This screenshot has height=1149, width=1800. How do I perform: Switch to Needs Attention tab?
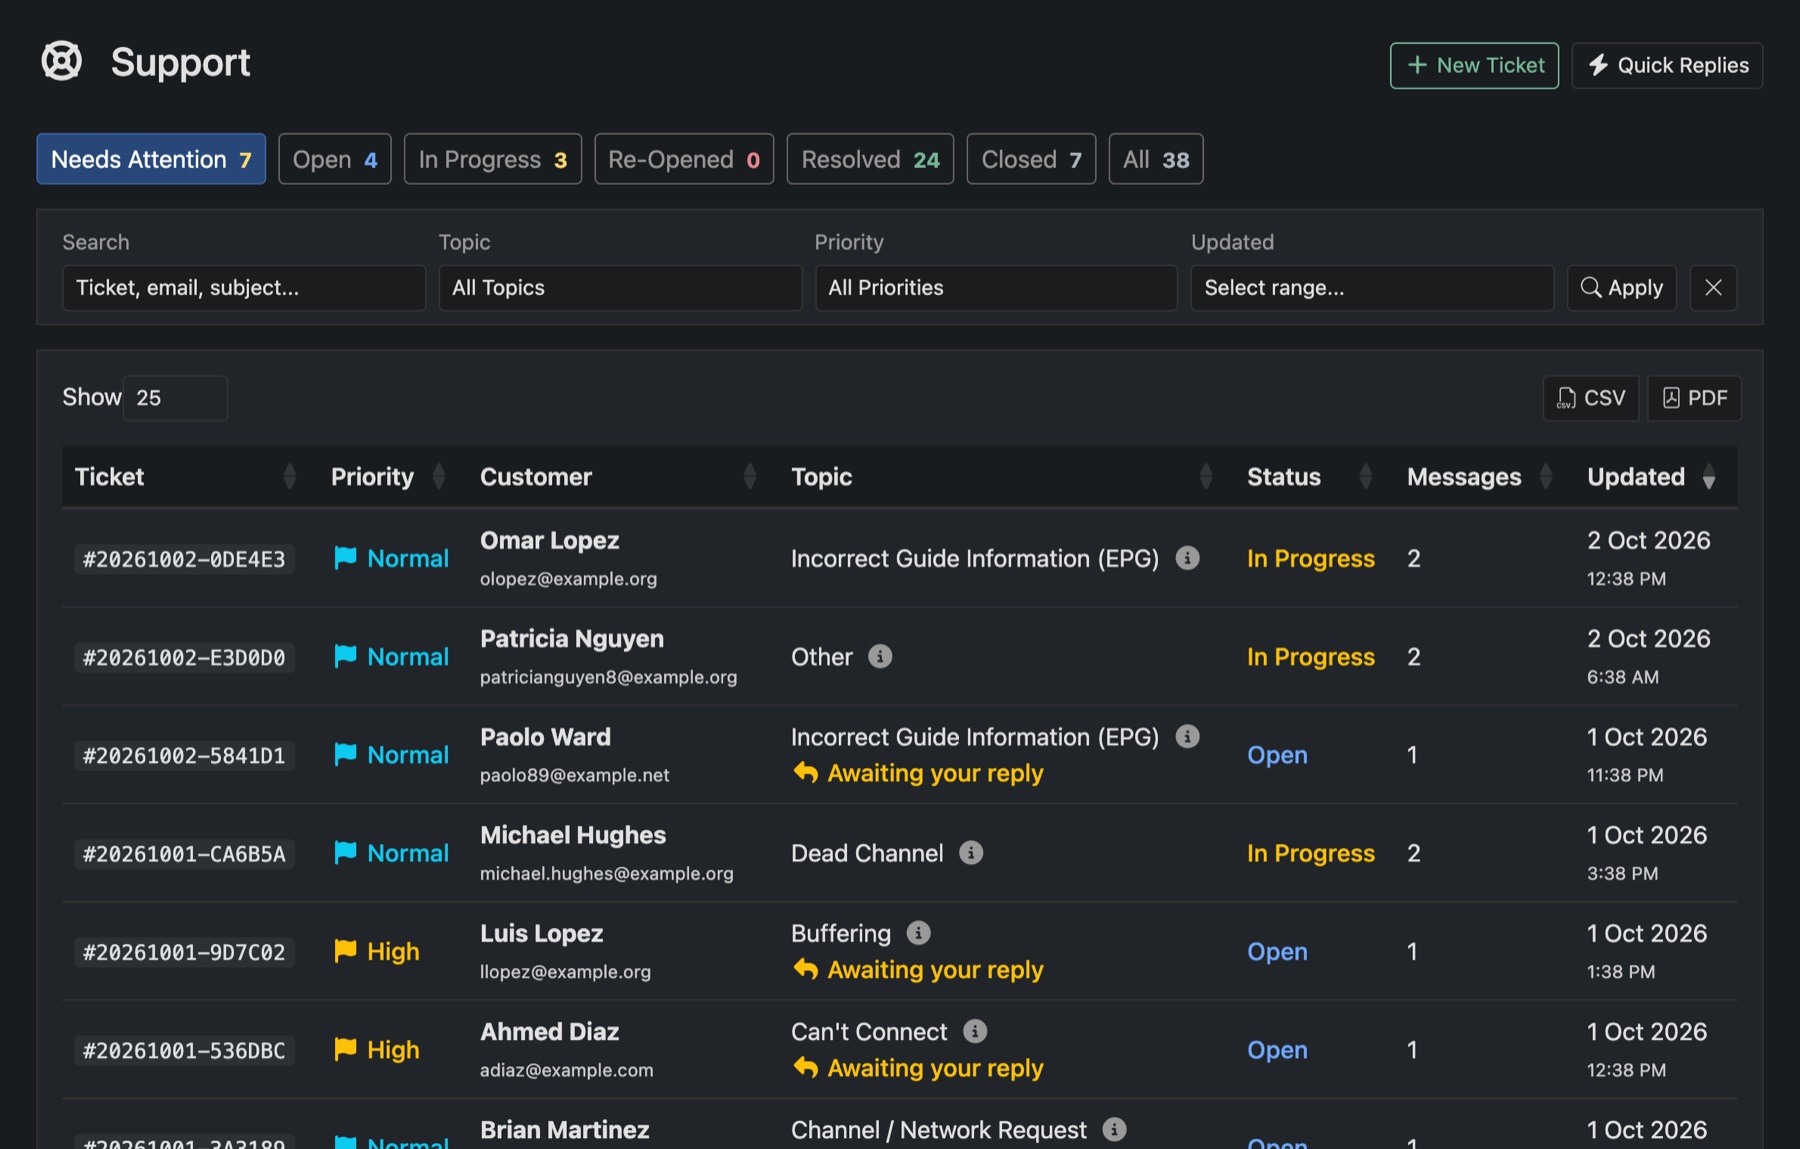pos(151,159)
